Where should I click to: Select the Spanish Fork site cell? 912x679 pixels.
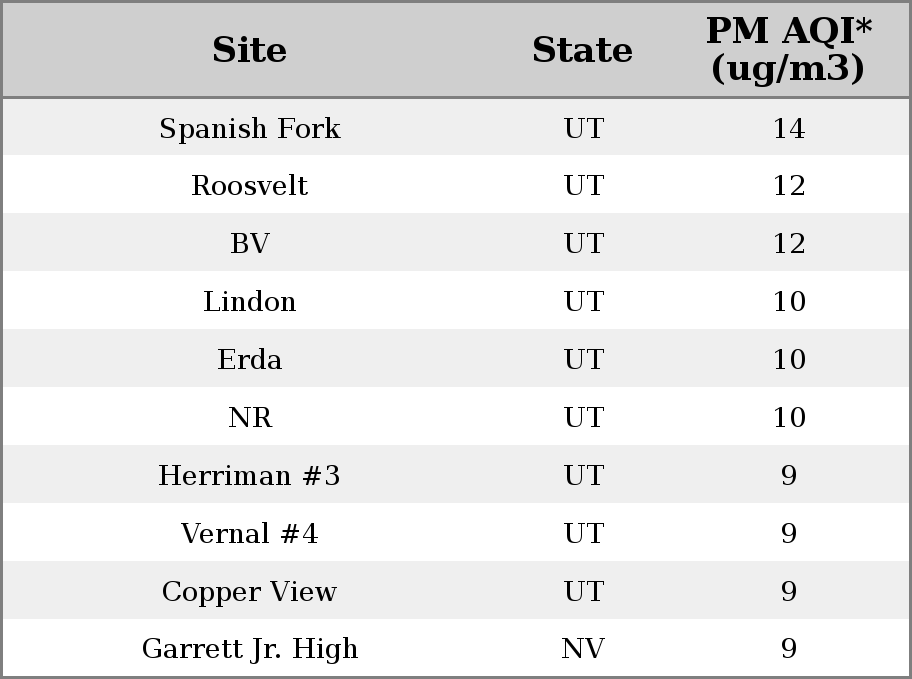[x=250, y=128]
